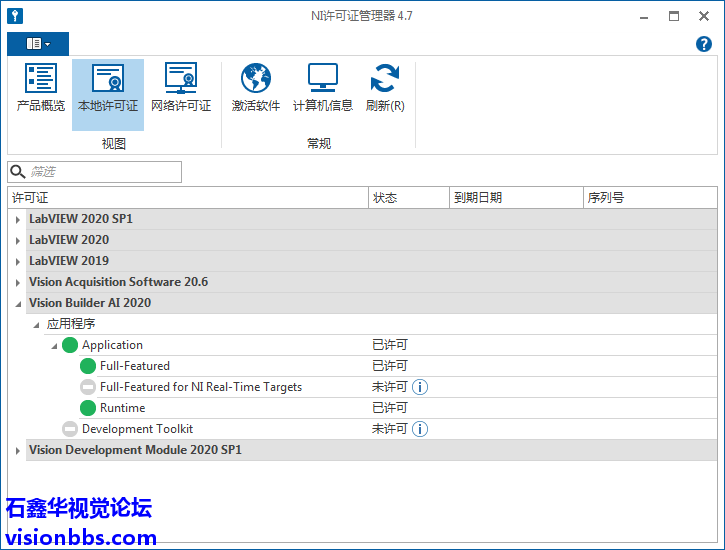This screenshot has width=725, height=550.
Task: Select the Full-Featured license entry
Action: (x=134, y=366)
